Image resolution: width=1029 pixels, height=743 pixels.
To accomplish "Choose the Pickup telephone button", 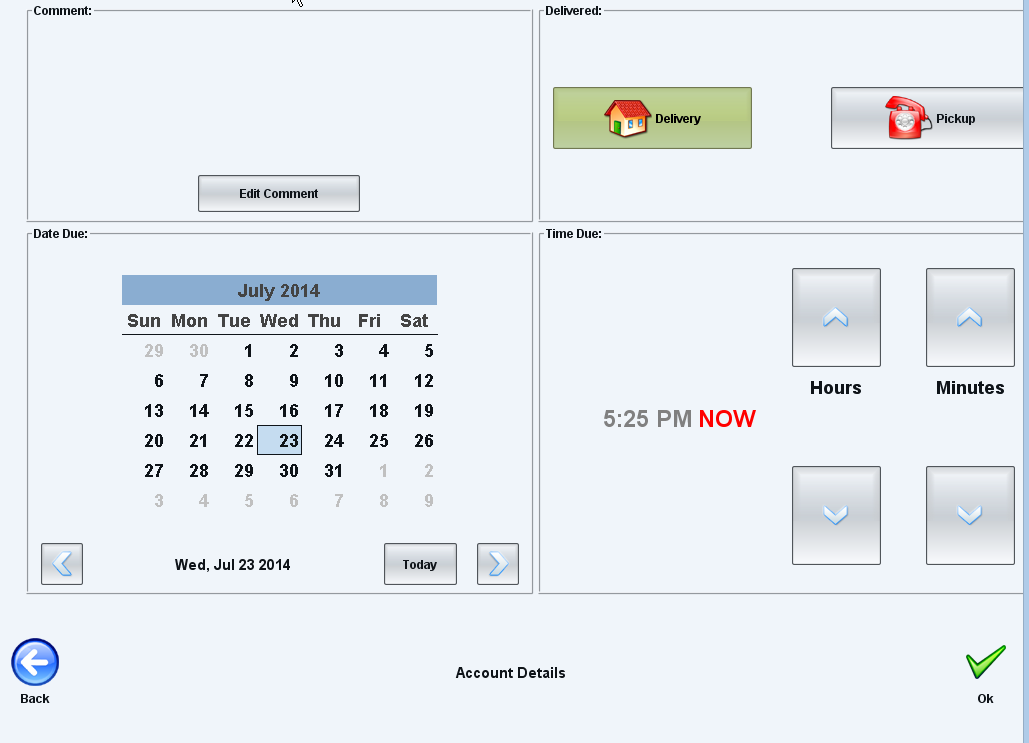I will point(928,118).
